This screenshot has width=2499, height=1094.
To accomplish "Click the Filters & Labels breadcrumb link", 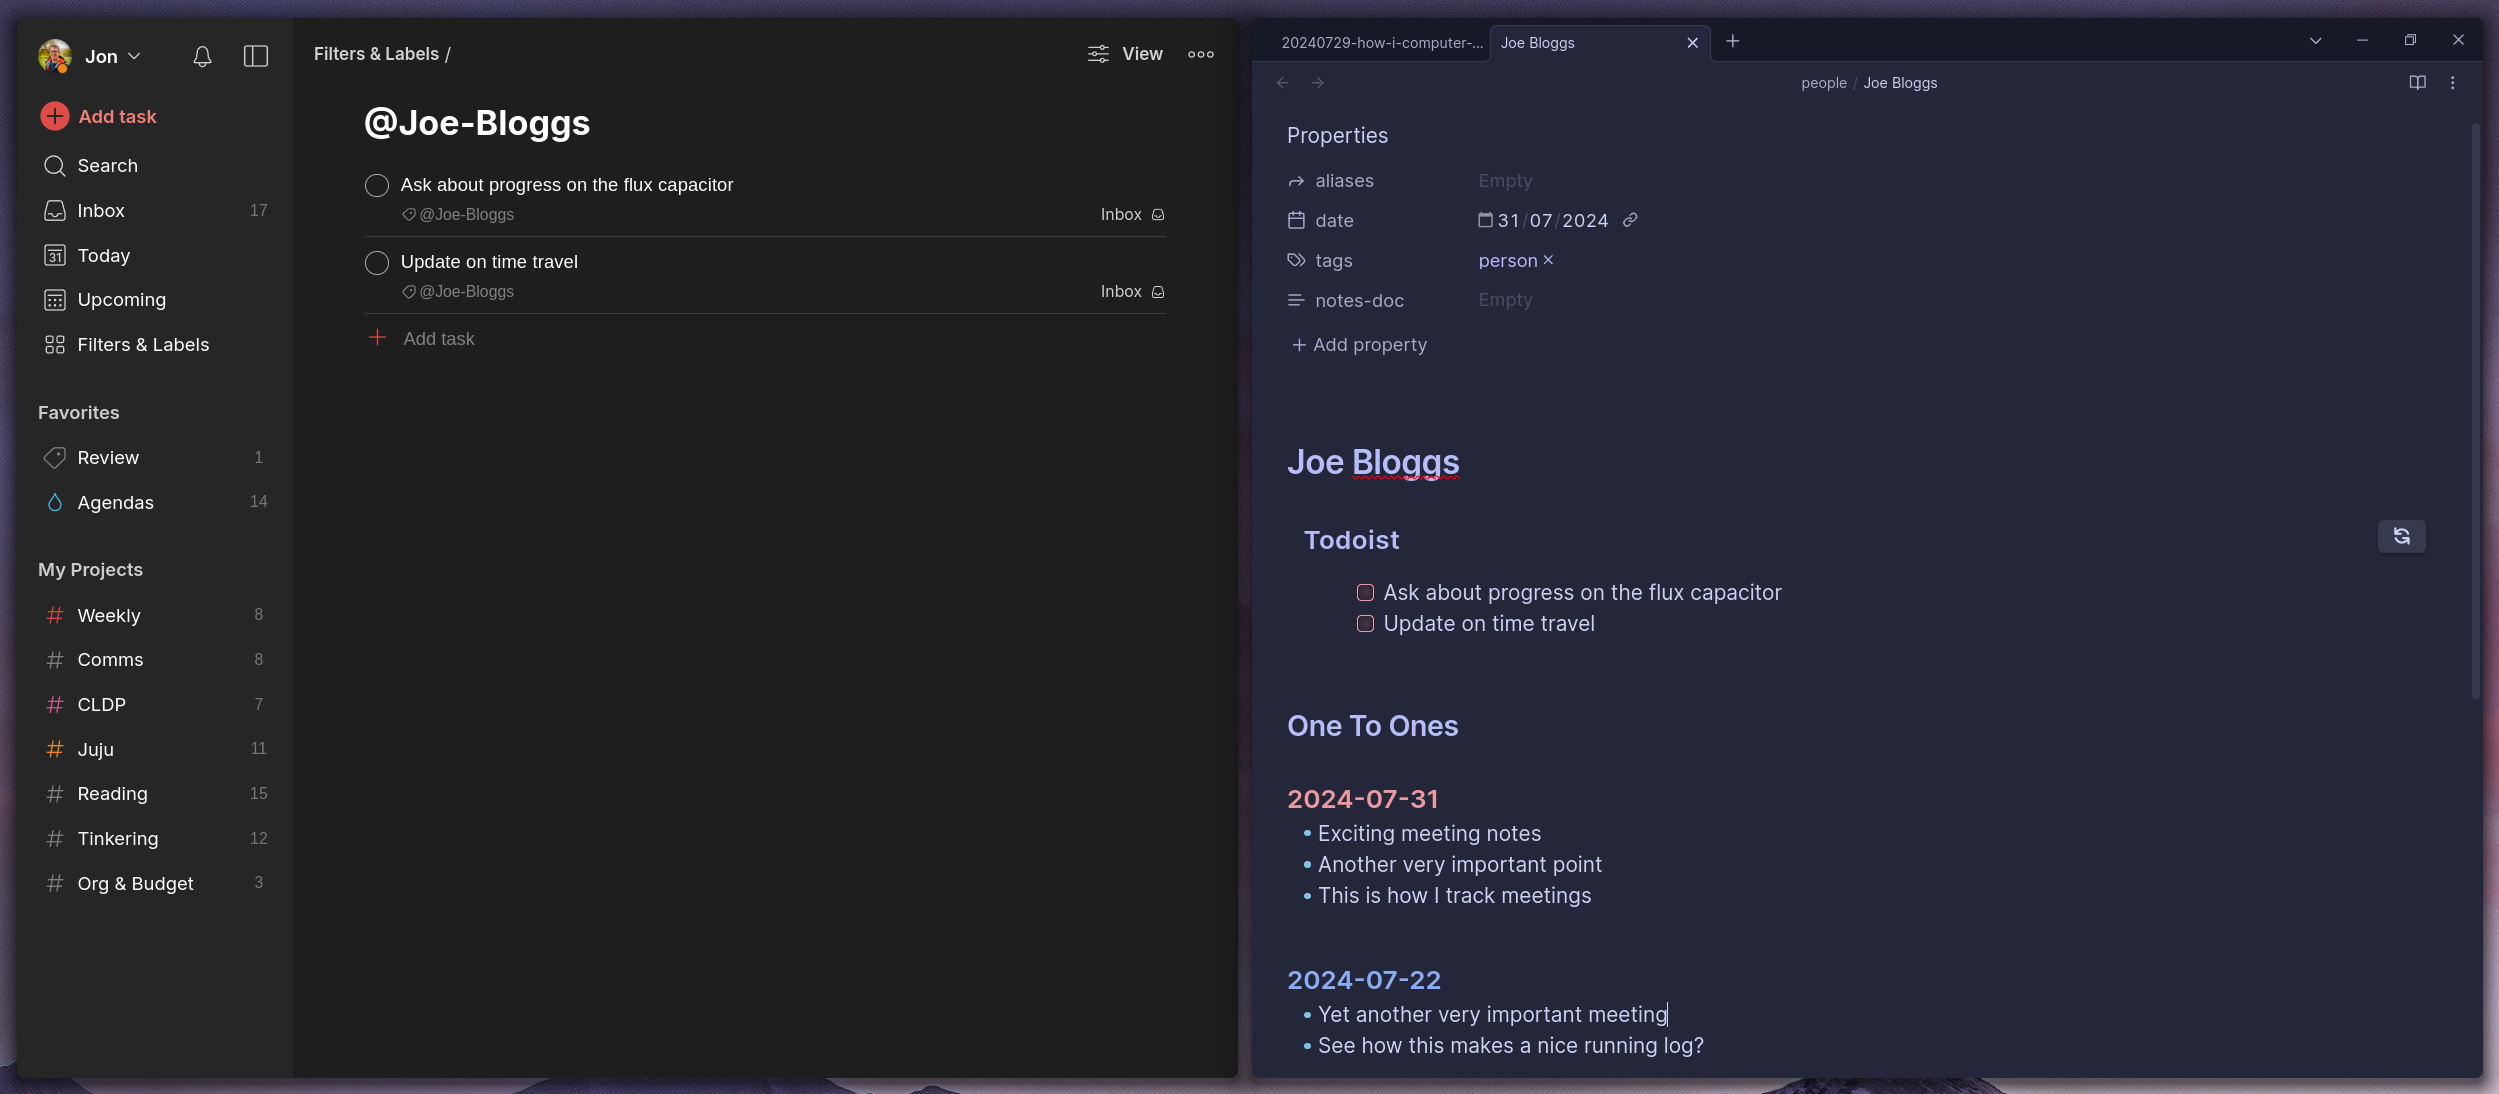I will [376, 55].
